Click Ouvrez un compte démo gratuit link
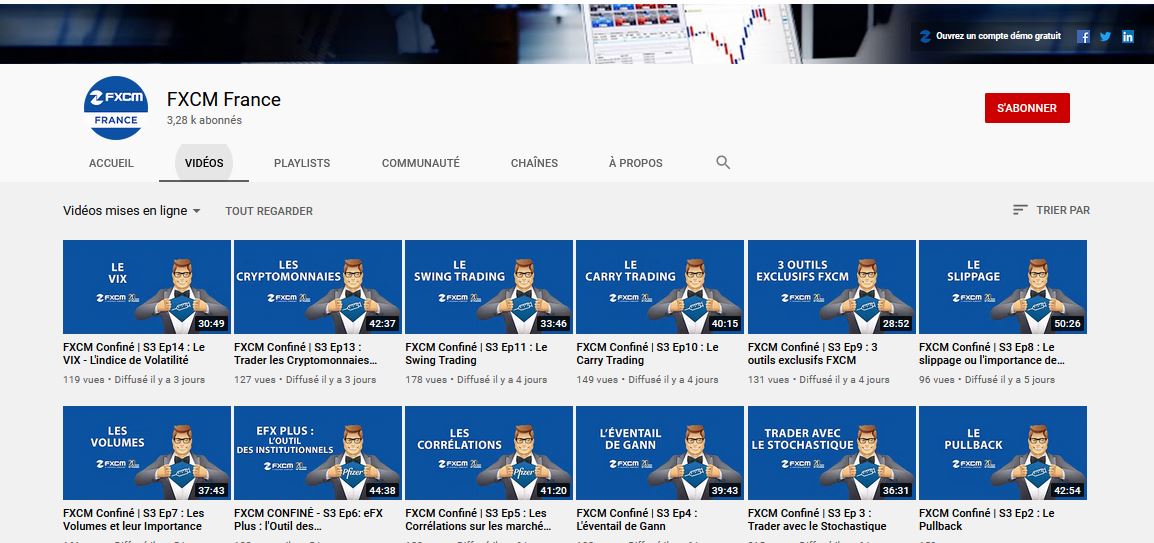 click(x=998, y=35)
